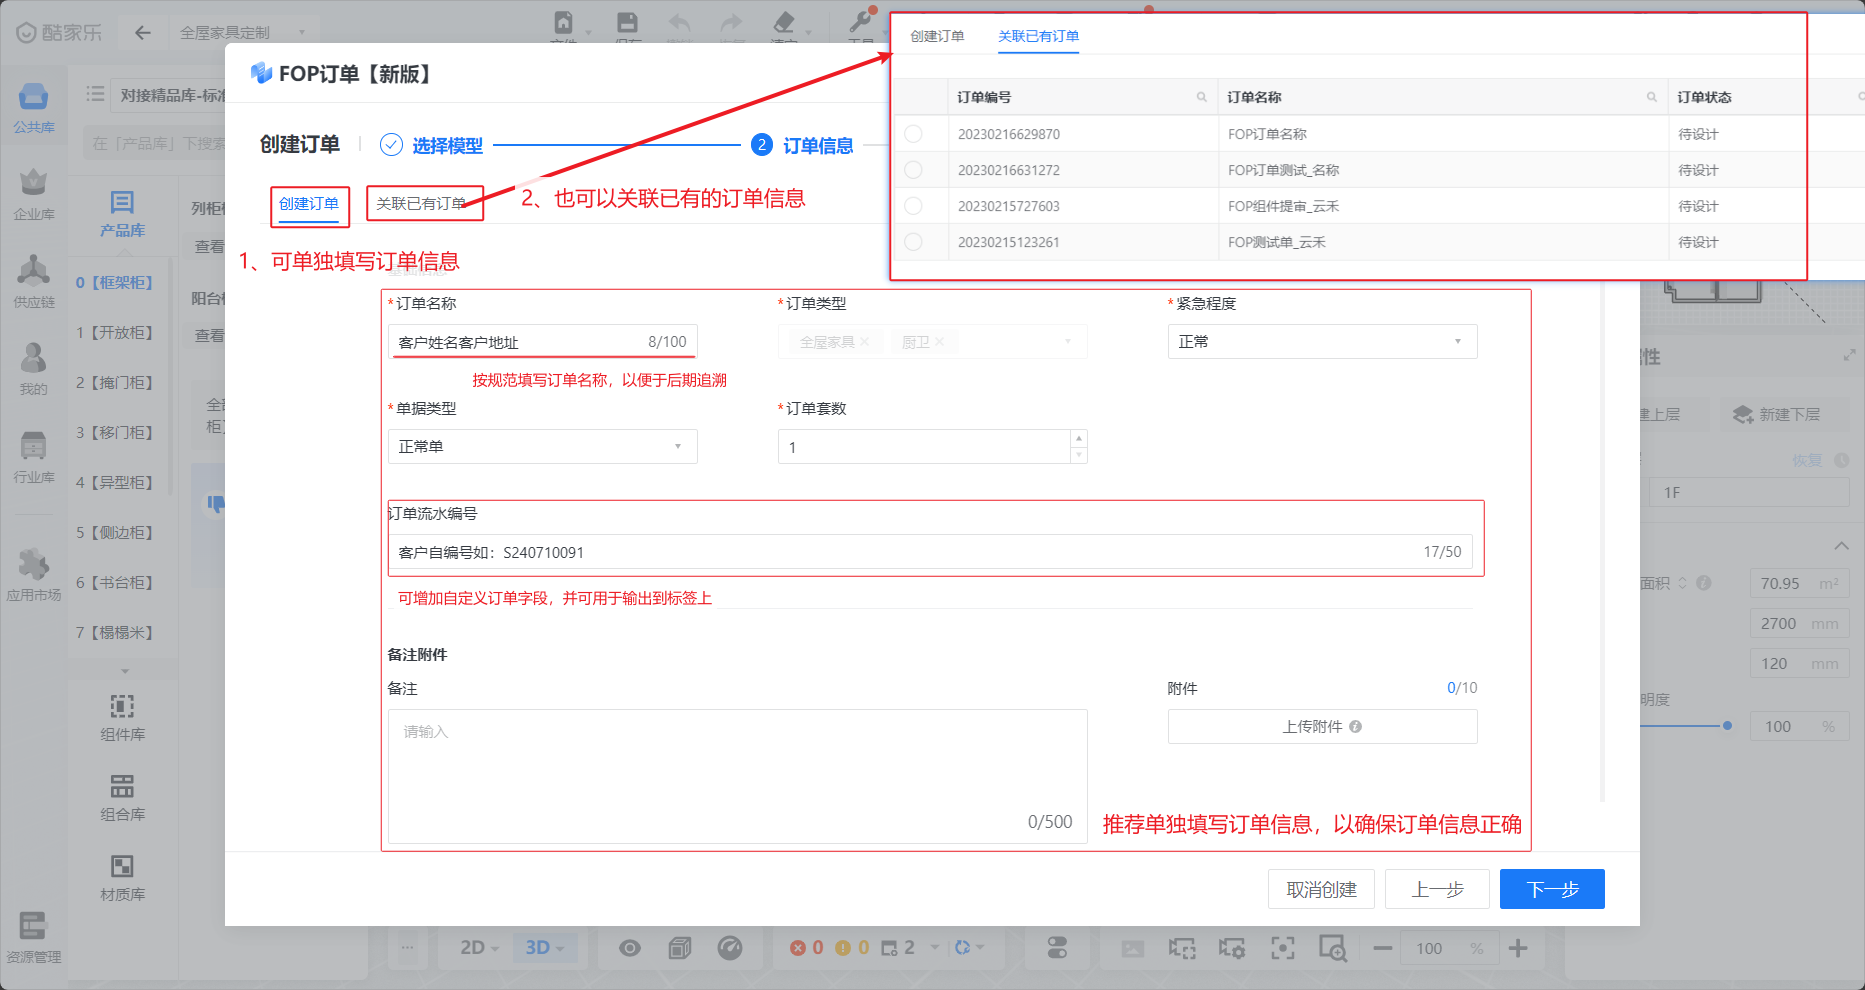
Task: Click the 下一步 button
Action: click(x=1551, y=889)
